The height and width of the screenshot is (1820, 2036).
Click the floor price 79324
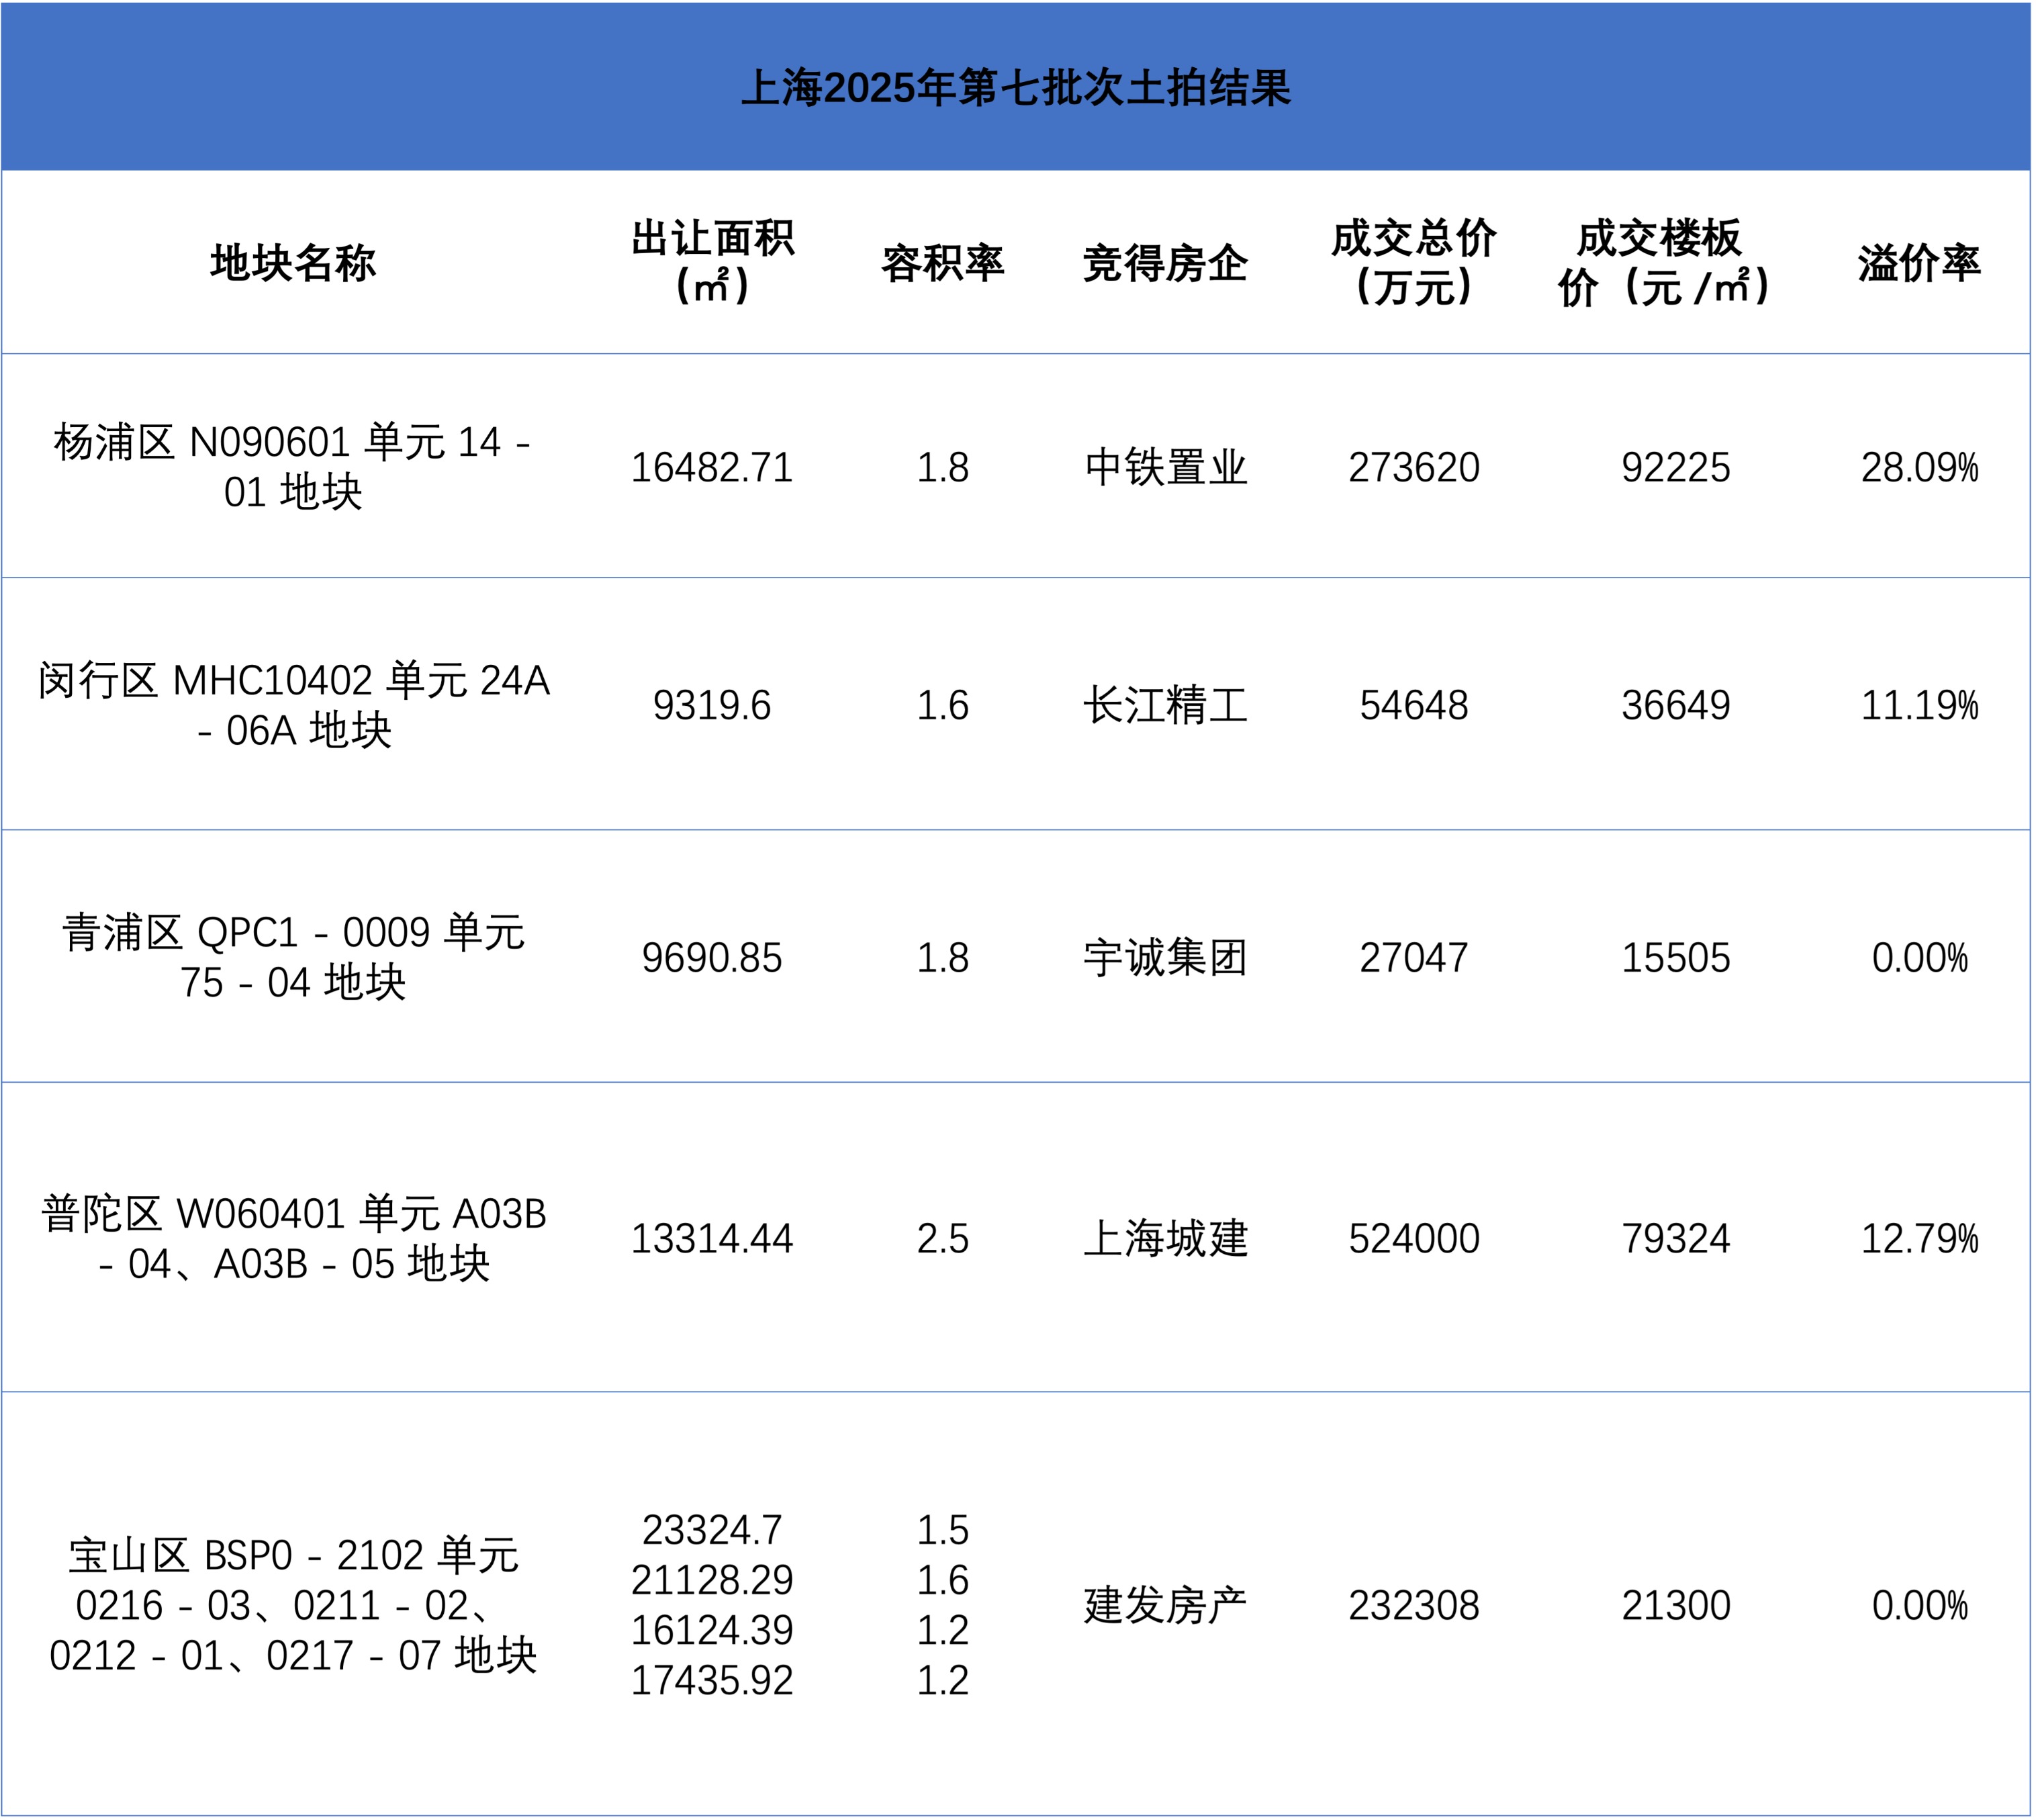(1676, 1239)
